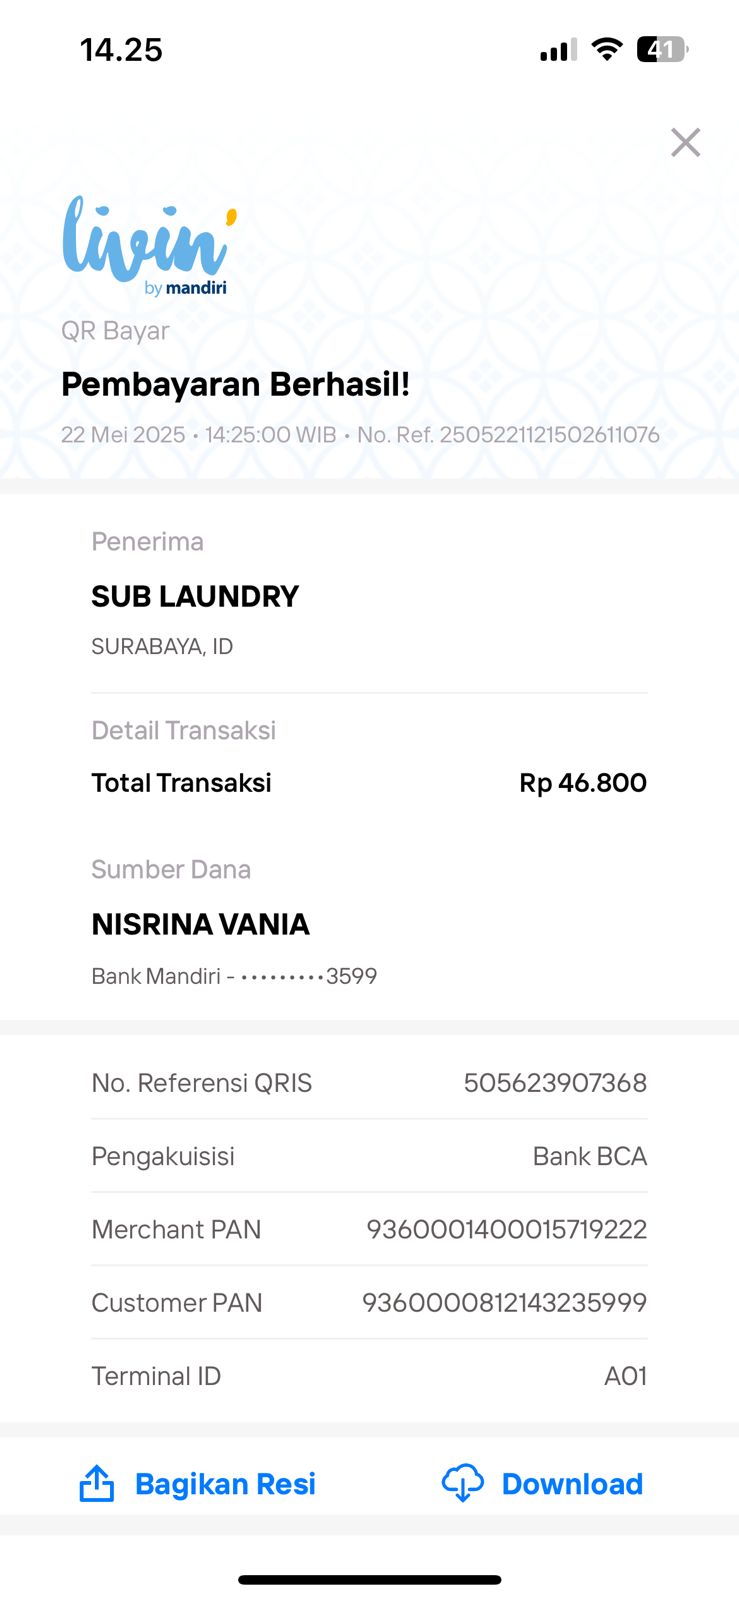Tap the home indicator bar
The width and height of the screenshot is (739, 1600).
(x=369, y=1580)
